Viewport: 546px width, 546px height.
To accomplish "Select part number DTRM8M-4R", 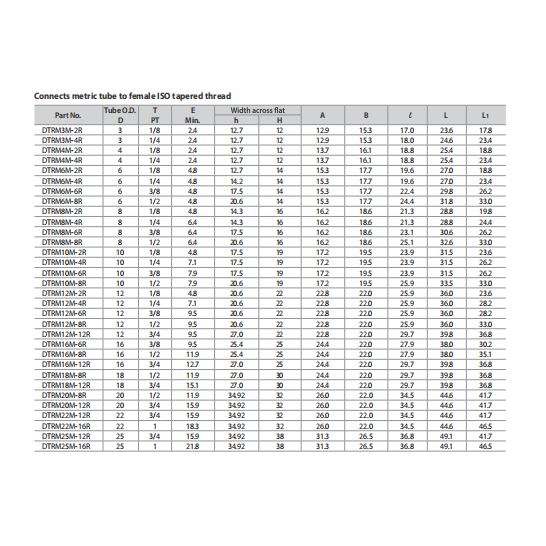I will coord(62,223).
